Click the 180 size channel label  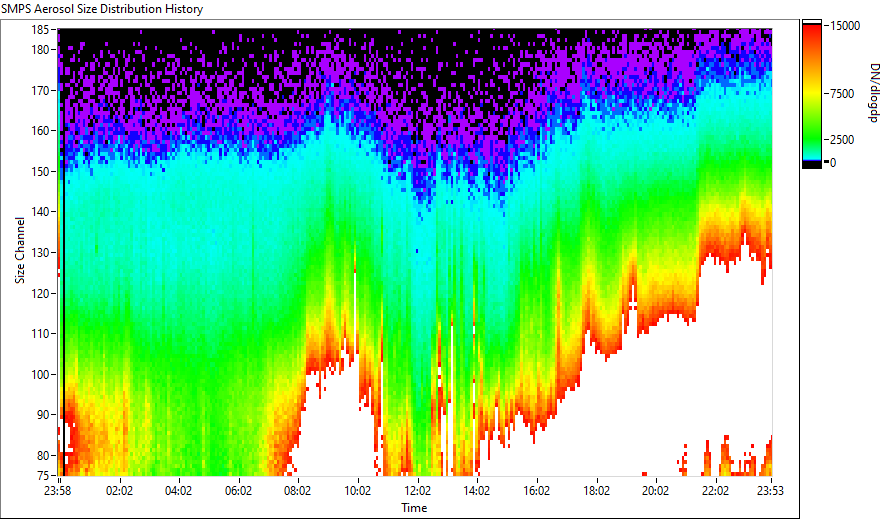click(42, 50)
